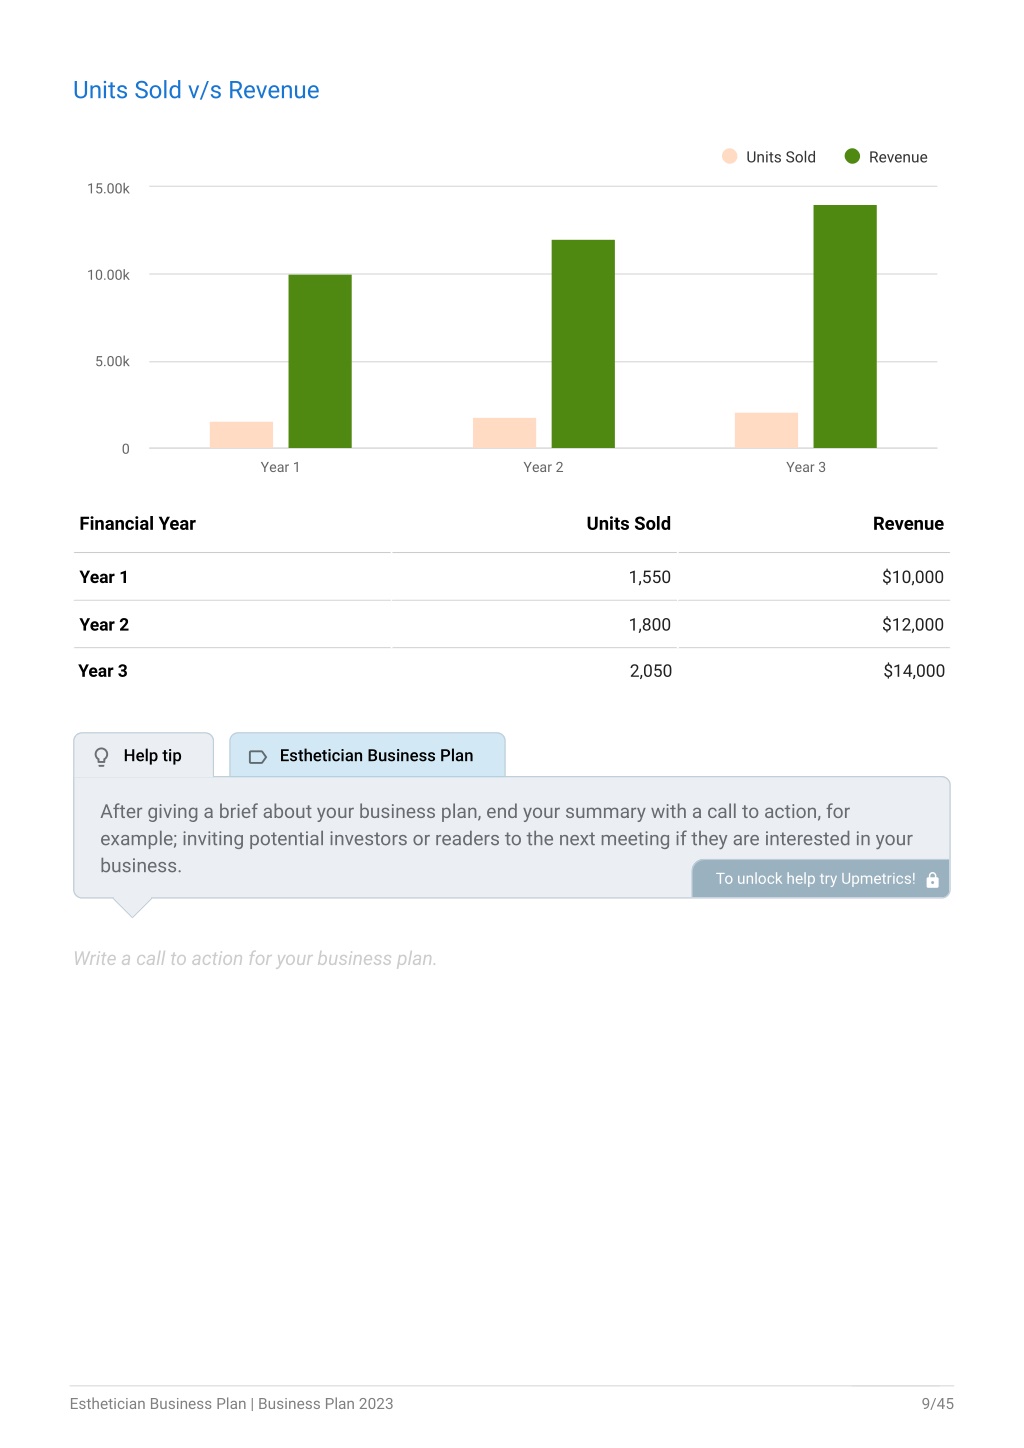The image size is (1024, 1448).
Task: Toggle Revenue series via green legend dot
Action: point(852,156)
